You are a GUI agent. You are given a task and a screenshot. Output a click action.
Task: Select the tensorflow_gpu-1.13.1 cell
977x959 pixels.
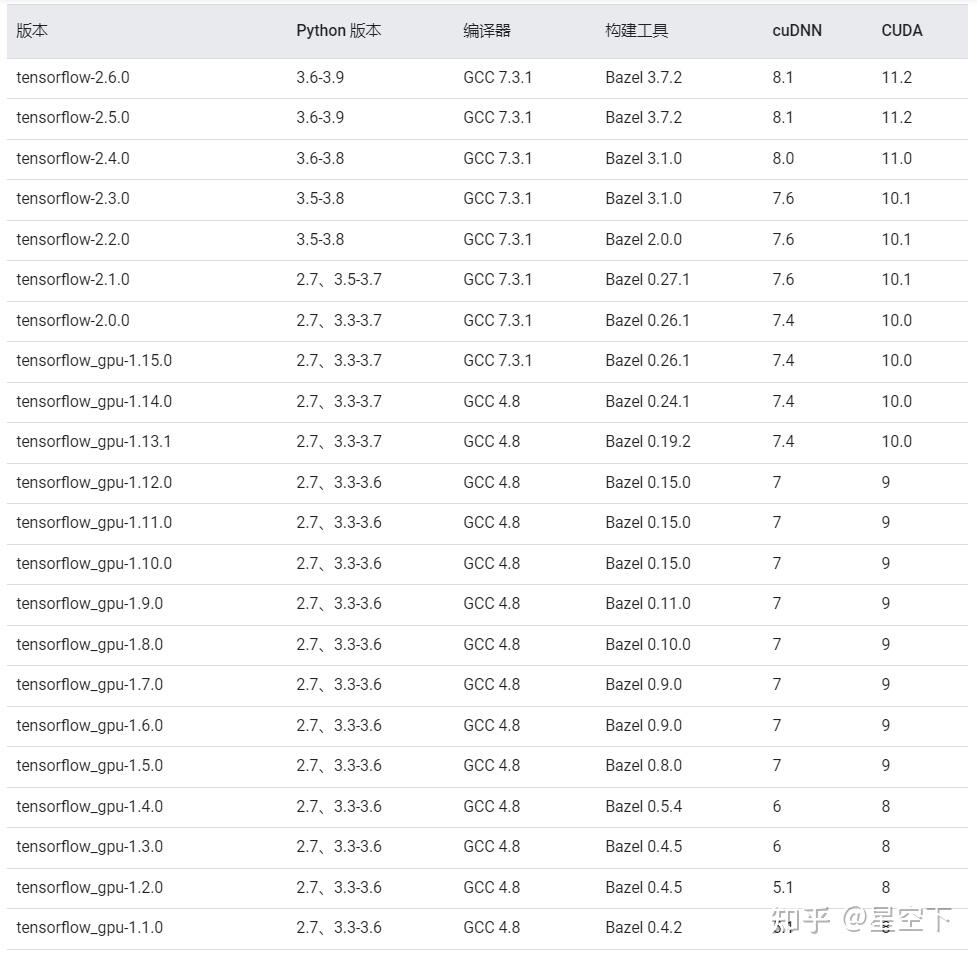coord(93,442)
